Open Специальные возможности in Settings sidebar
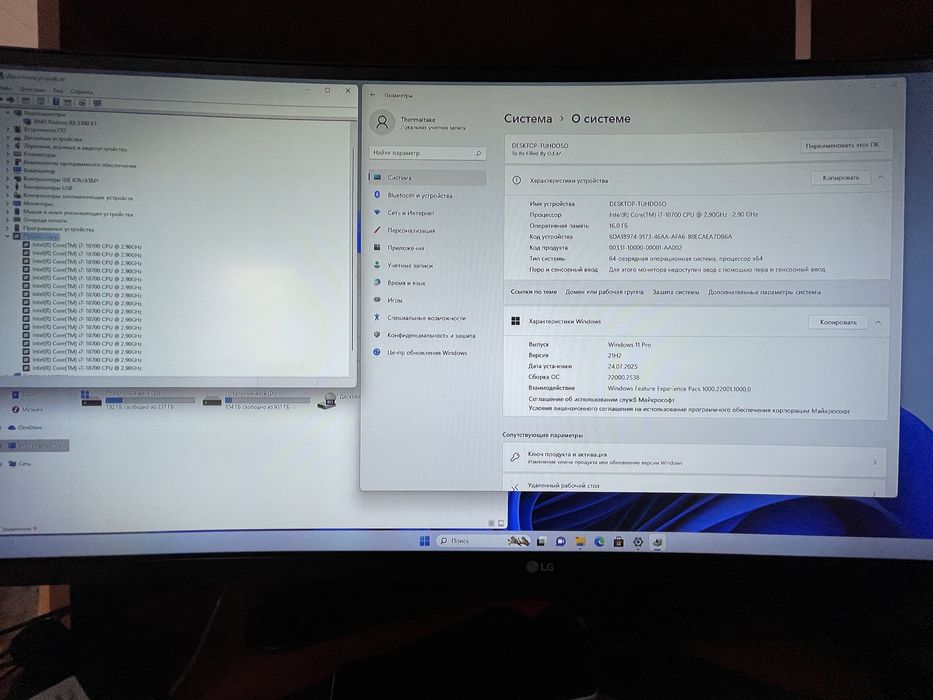Screen dimensions: 933x700 pos(427,318)
